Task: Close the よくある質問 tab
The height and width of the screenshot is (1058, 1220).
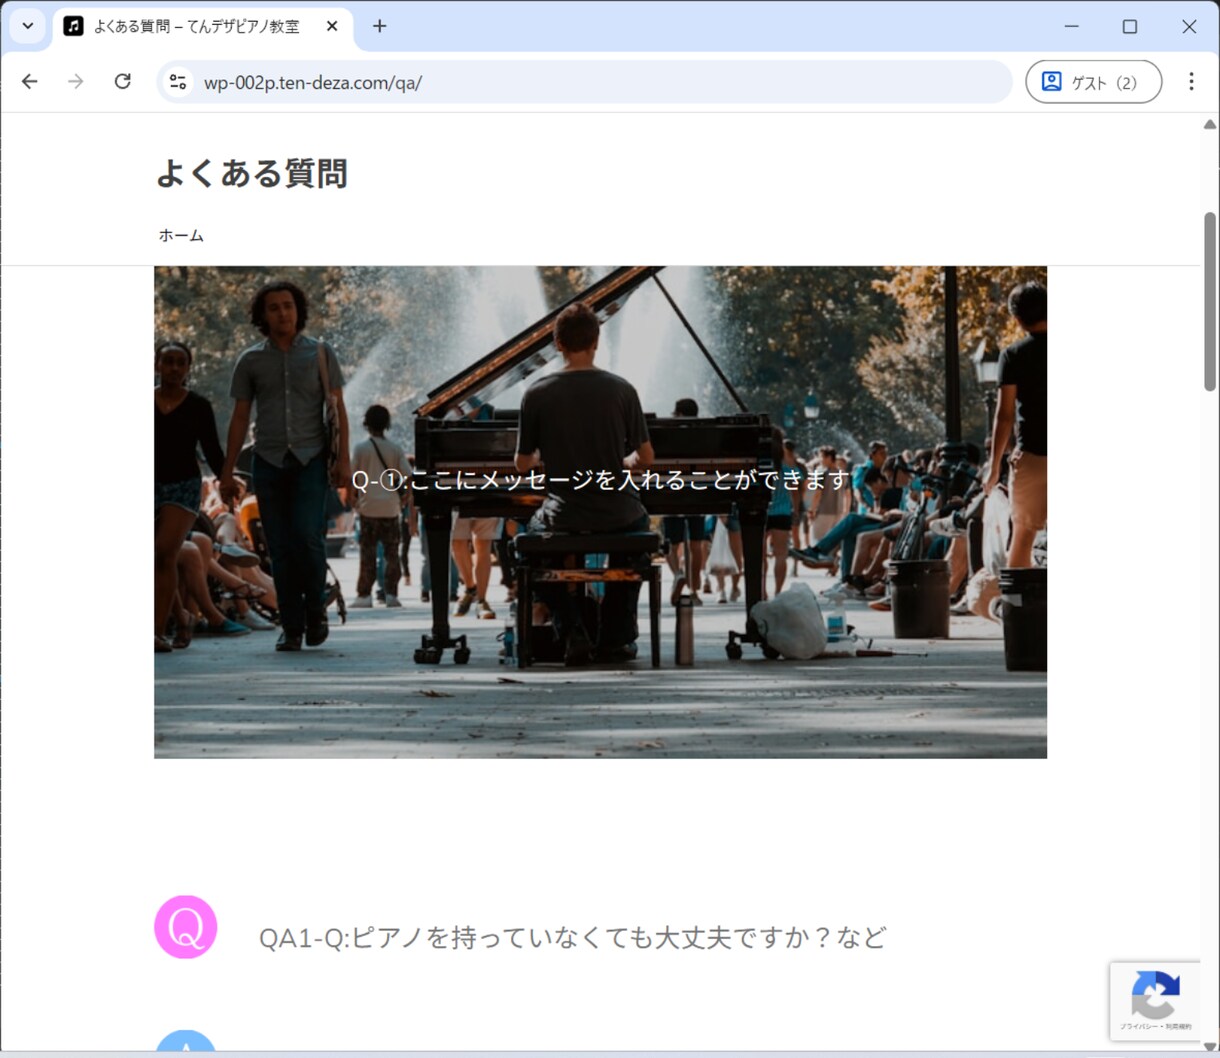Action: click(x=332, y=27)
